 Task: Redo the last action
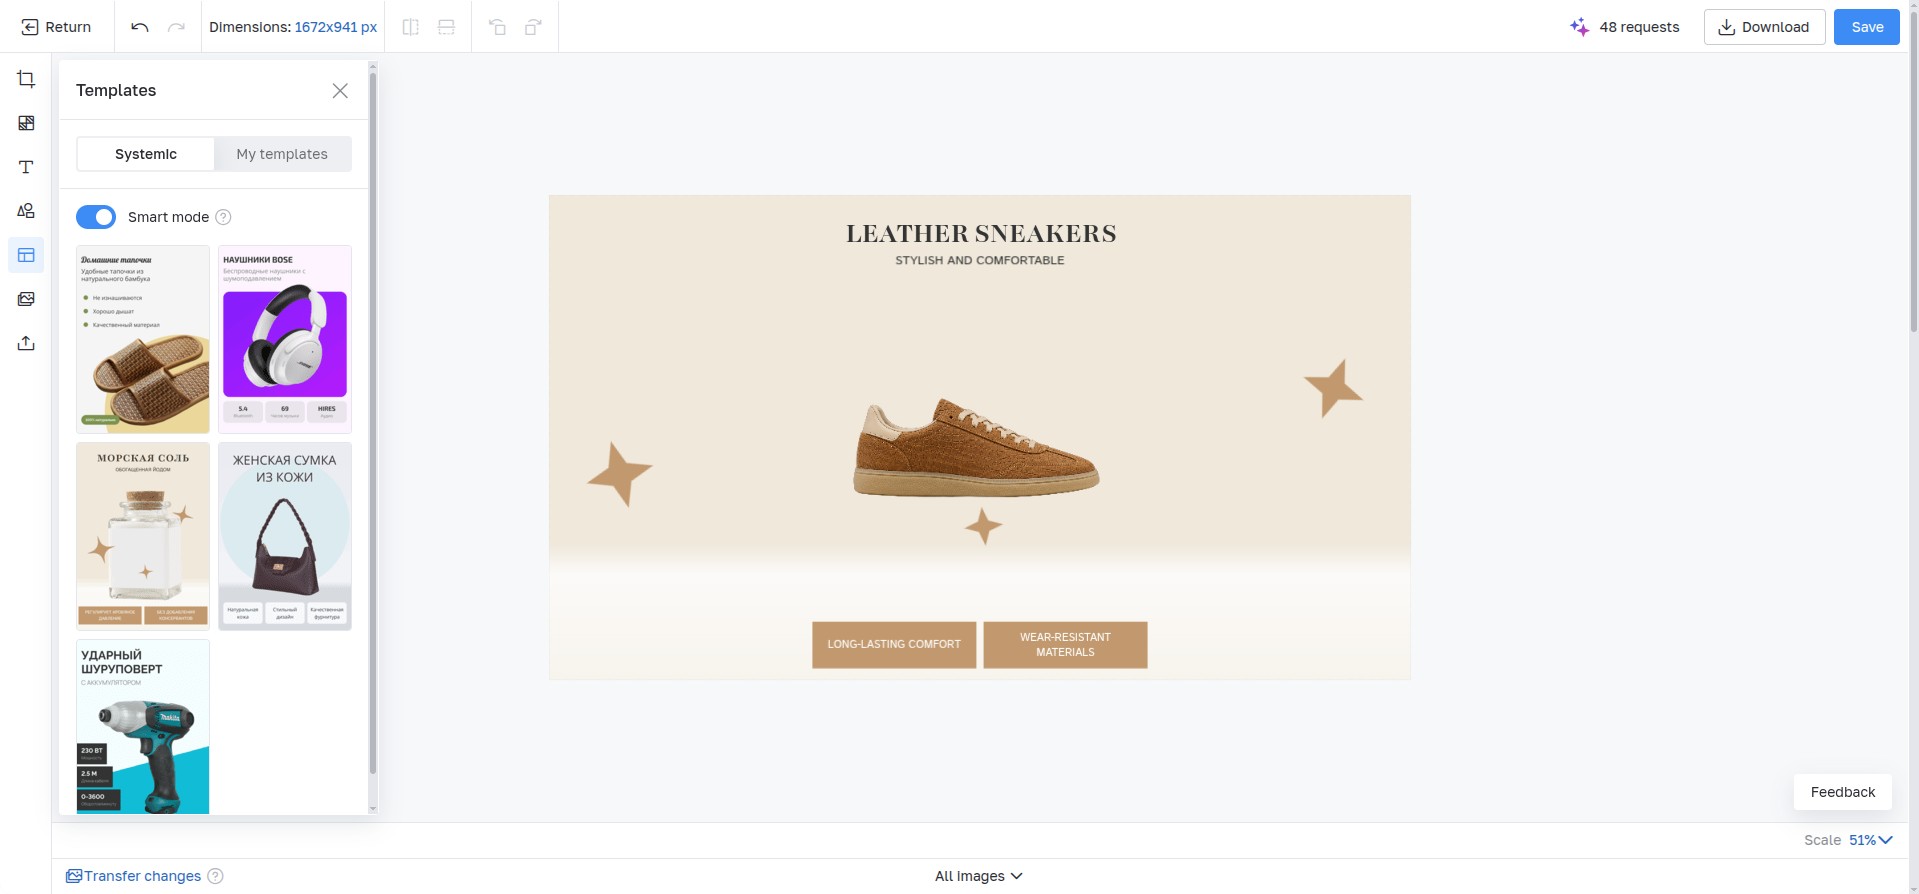click(176, 27)
